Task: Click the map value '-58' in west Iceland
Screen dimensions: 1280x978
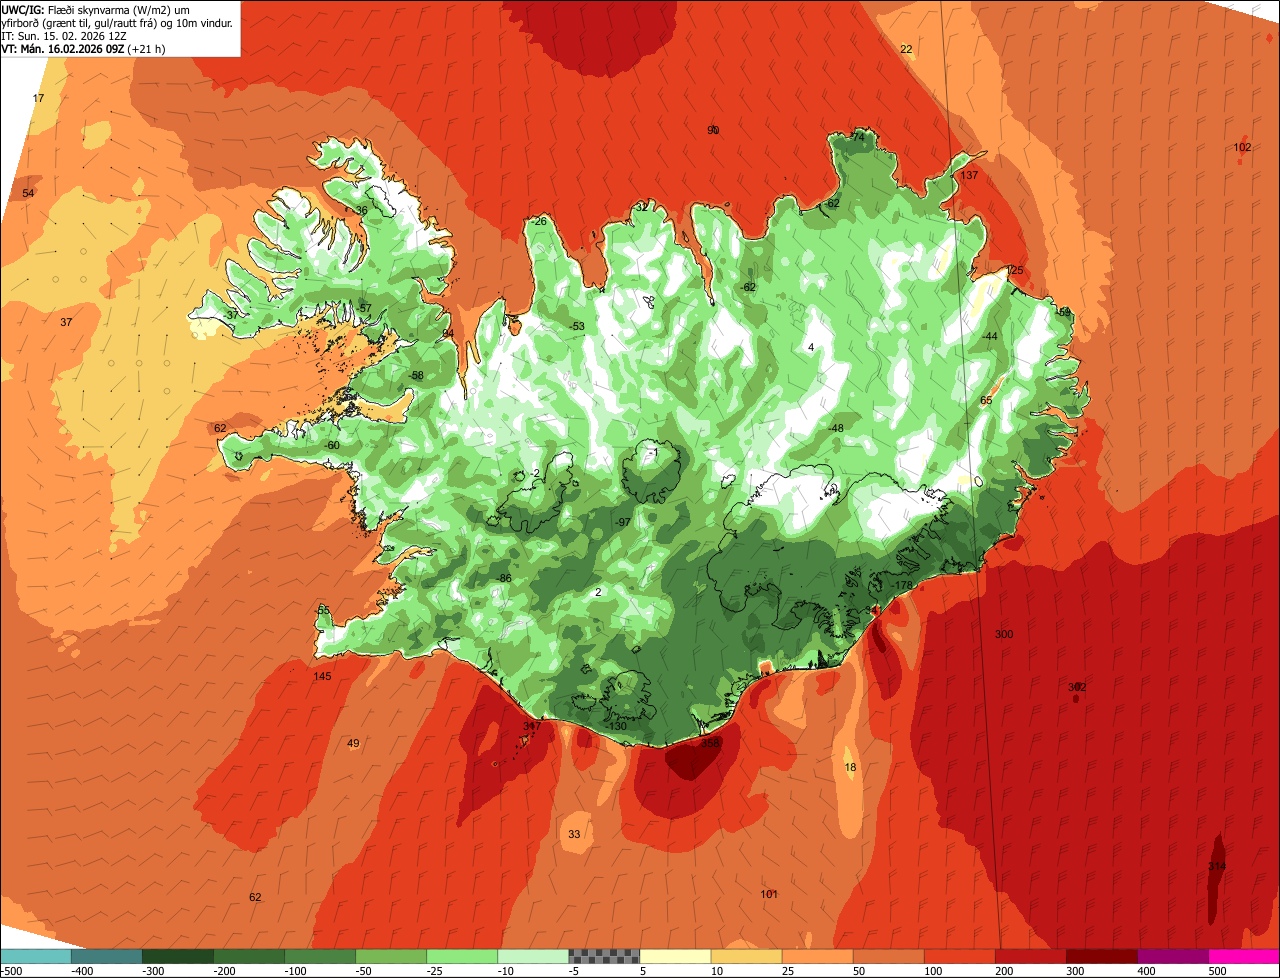Action: point(416,376)
